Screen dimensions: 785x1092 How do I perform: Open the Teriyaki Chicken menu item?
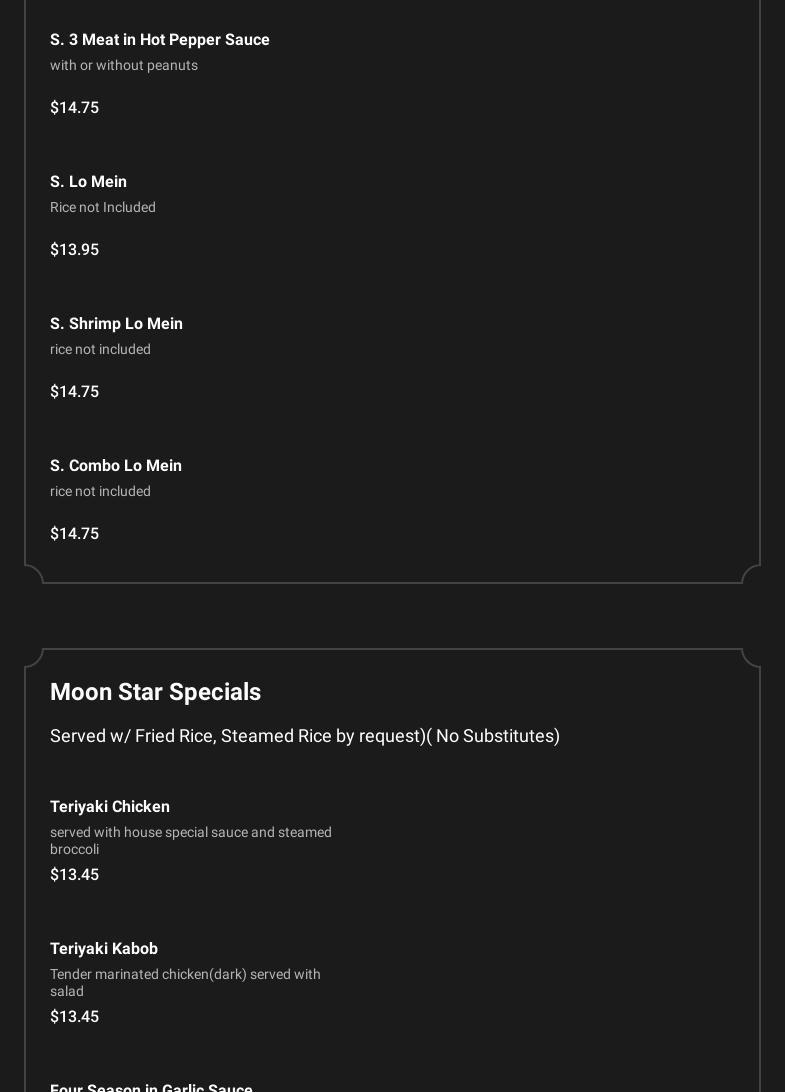pyautogui.click(x=110, y=807)
